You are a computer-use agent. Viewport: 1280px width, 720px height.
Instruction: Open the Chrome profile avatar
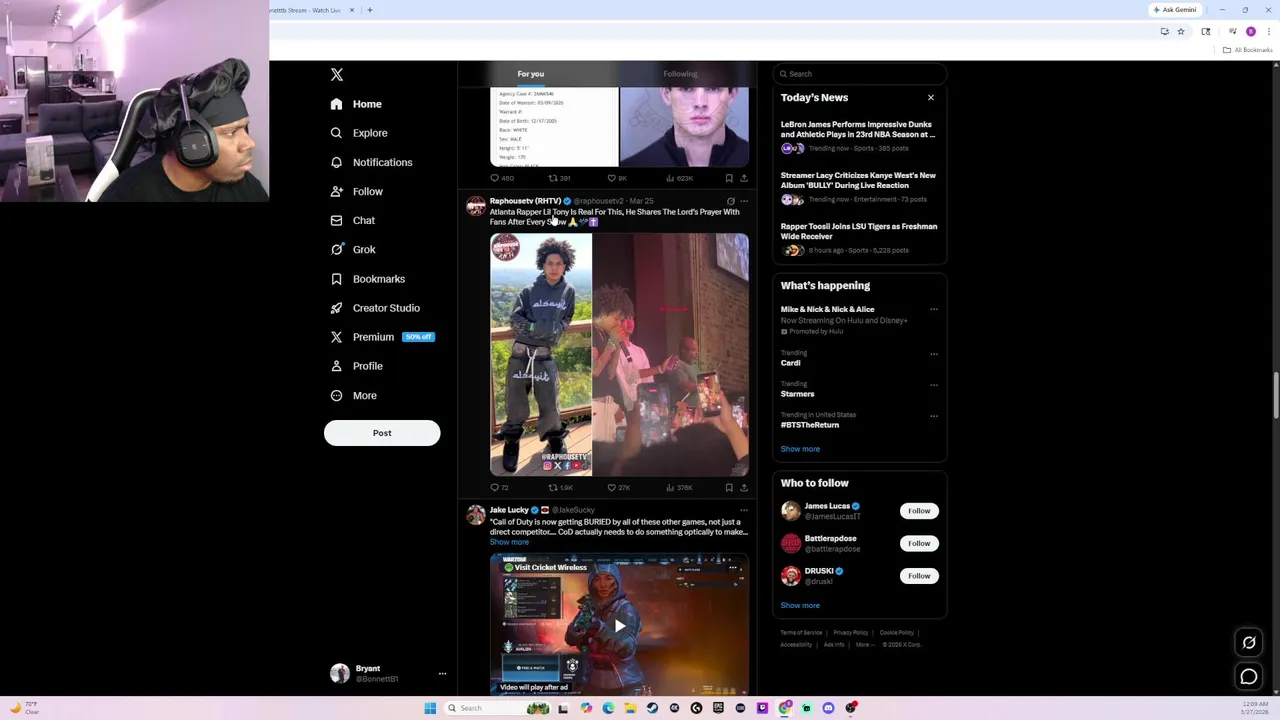[1251, 32]
